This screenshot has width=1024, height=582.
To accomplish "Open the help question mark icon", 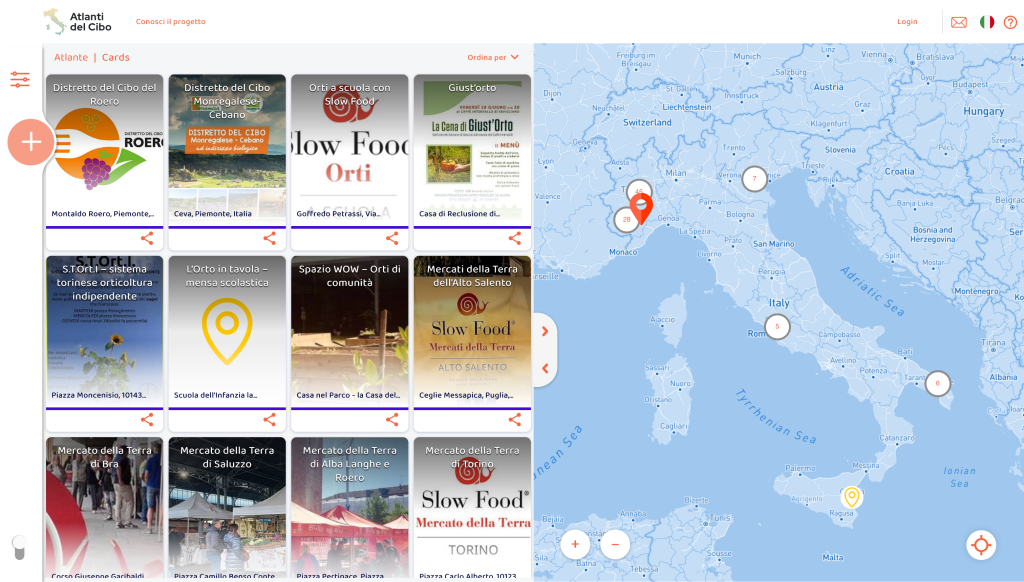I will pos(1010,22).
